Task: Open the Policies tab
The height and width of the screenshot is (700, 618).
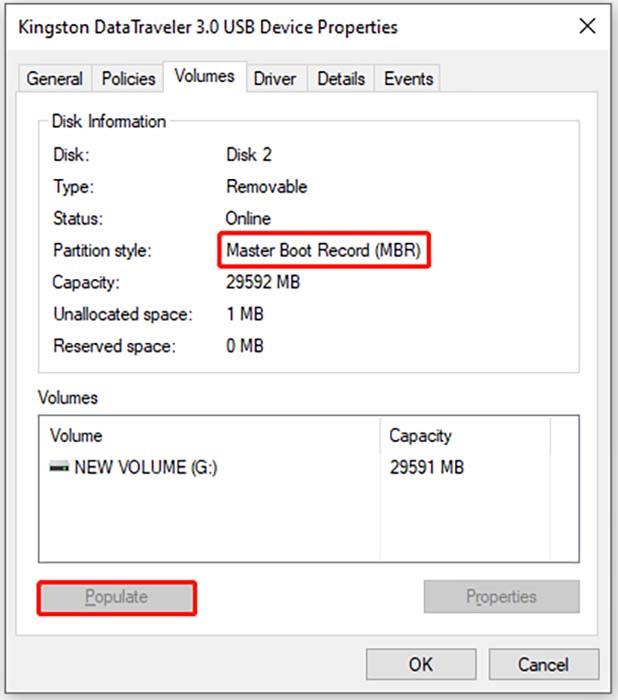Action: click(129, 79)
